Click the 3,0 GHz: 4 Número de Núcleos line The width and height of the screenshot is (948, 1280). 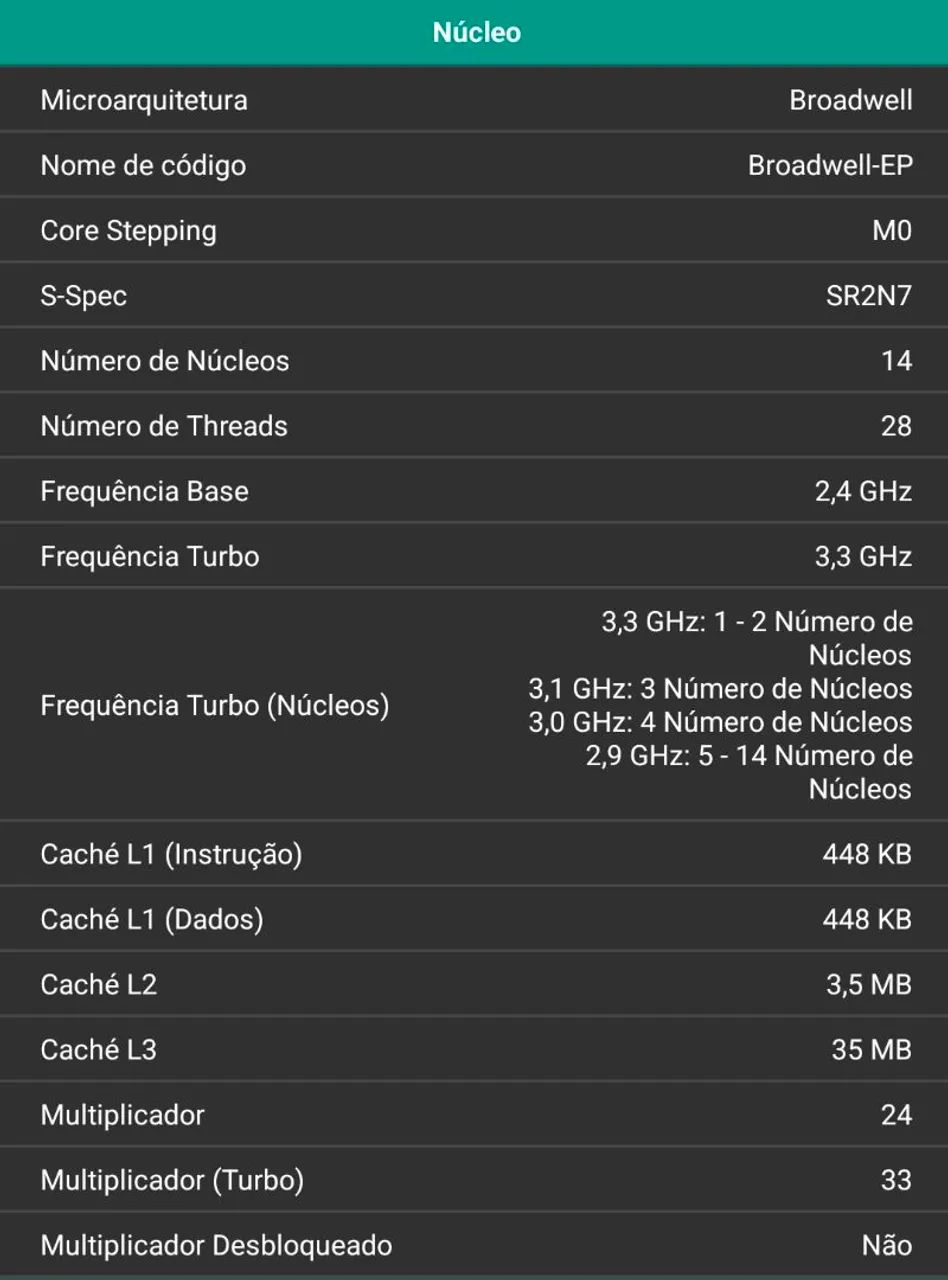pyautogui.click(x=720, y=722)
